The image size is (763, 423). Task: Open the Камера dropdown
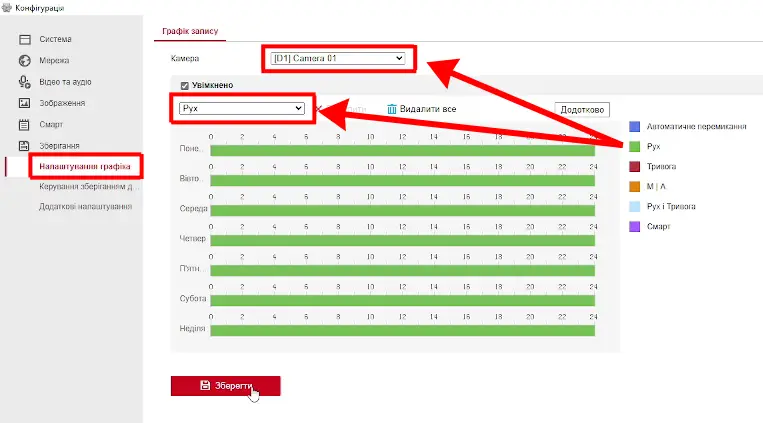click(x=338, y=59)
